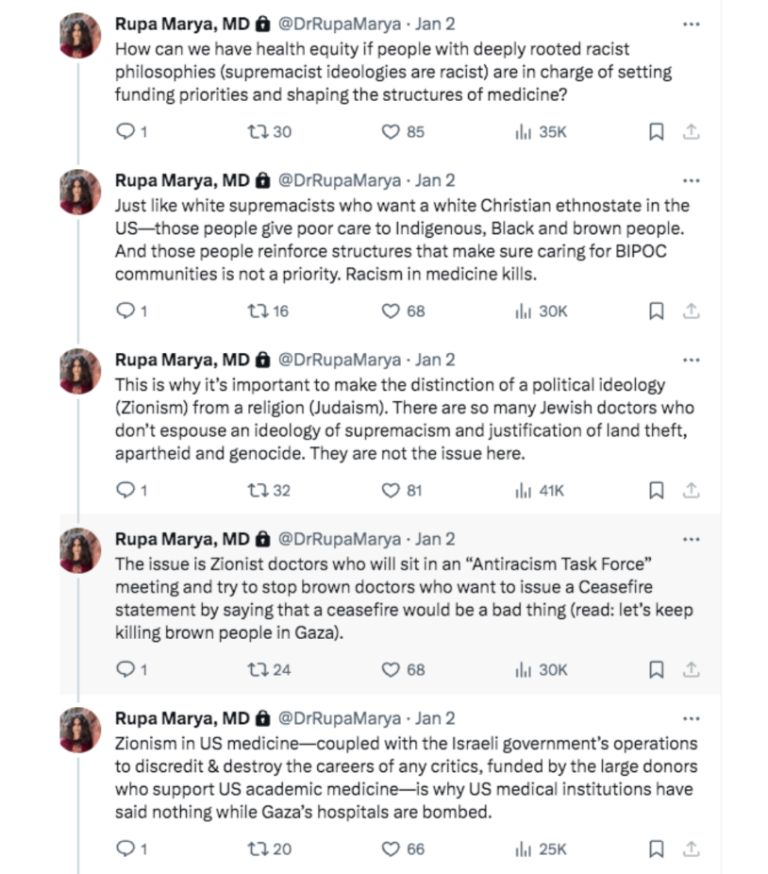Select the author's profile picture on third tweet
768x874 pixels.
(78, 368)
